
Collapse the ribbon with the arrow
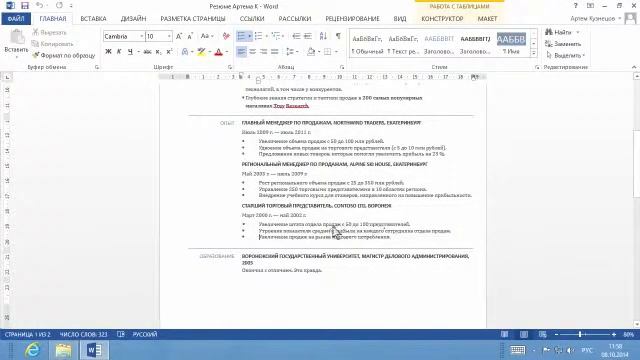click(634, 67)
